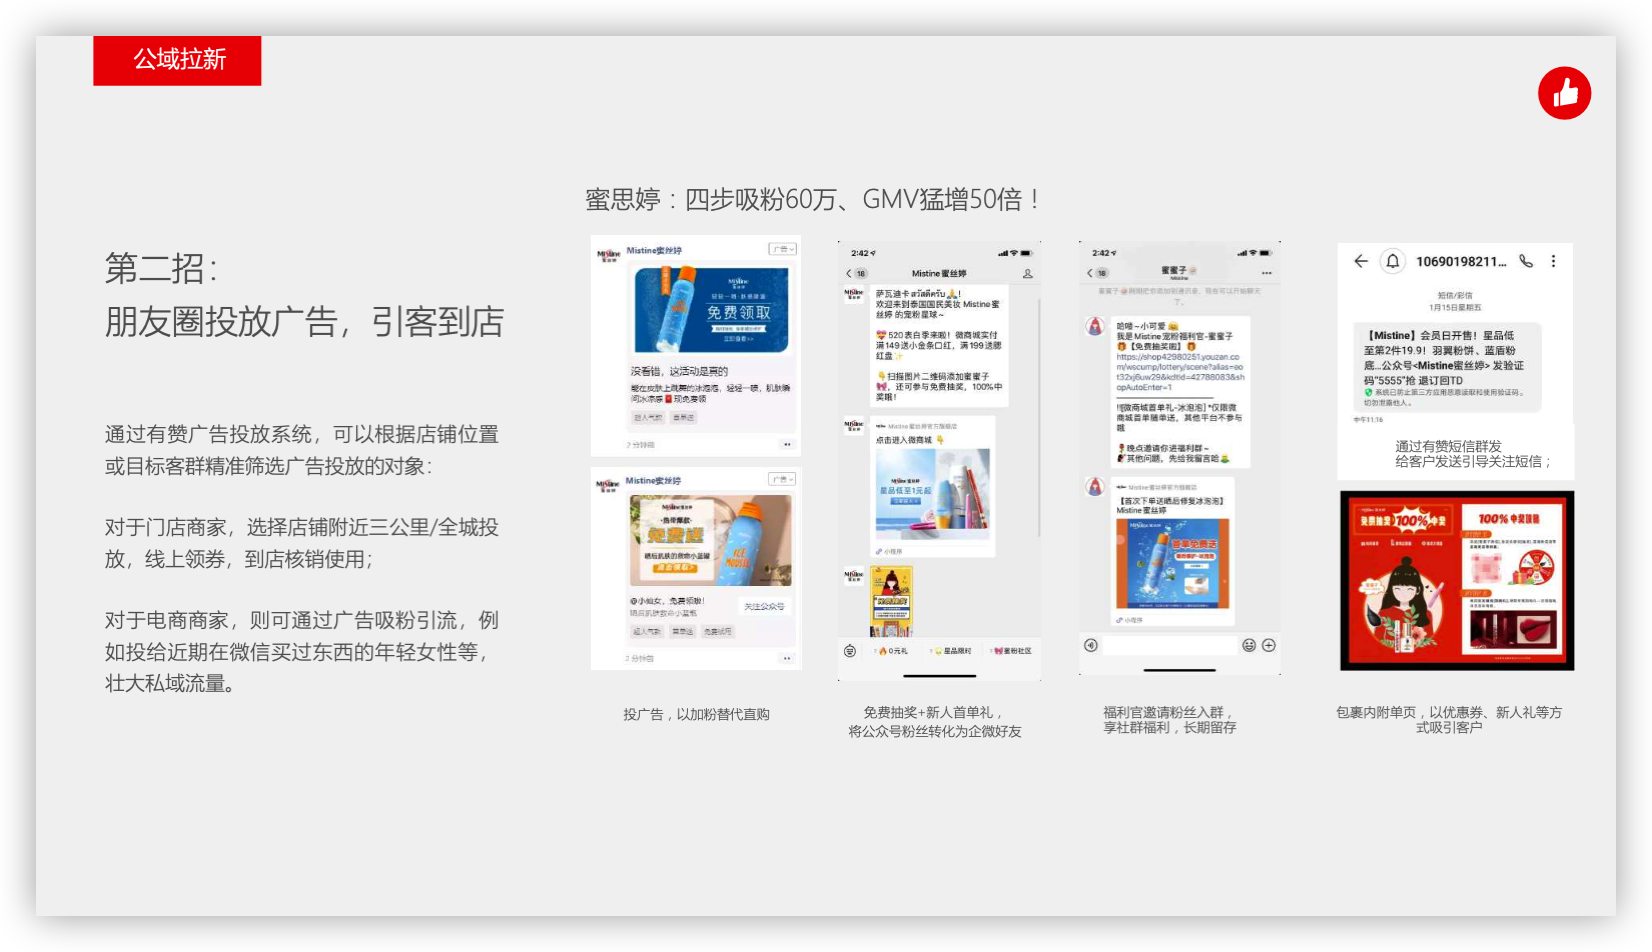
Task: Tap 关注公众号 button in lower Moments ad
Action: pos(764,606)
